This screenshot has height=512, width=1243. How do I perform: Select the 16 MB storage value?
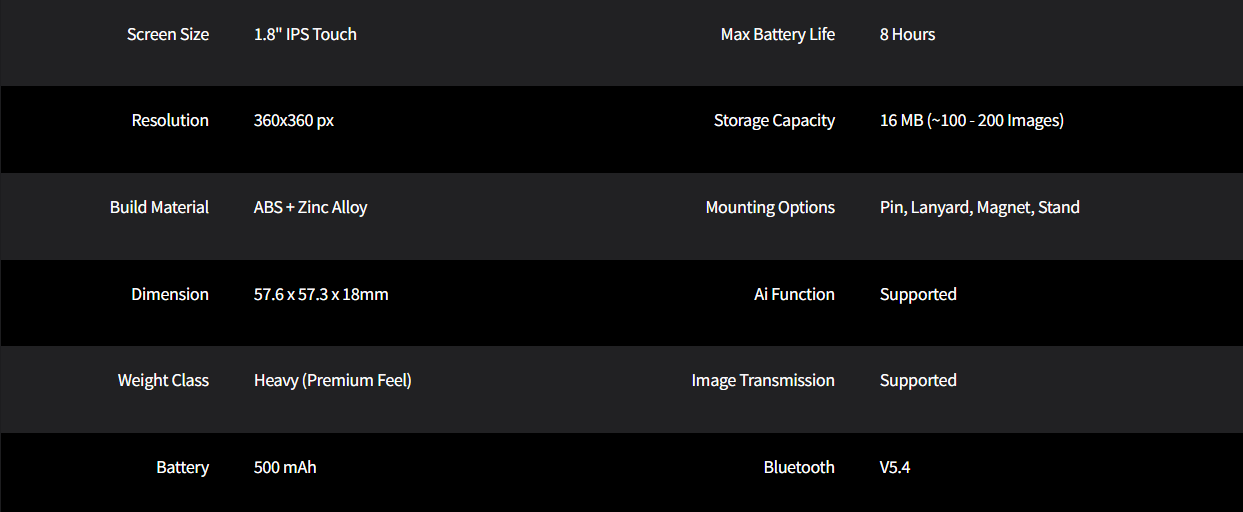971,120
